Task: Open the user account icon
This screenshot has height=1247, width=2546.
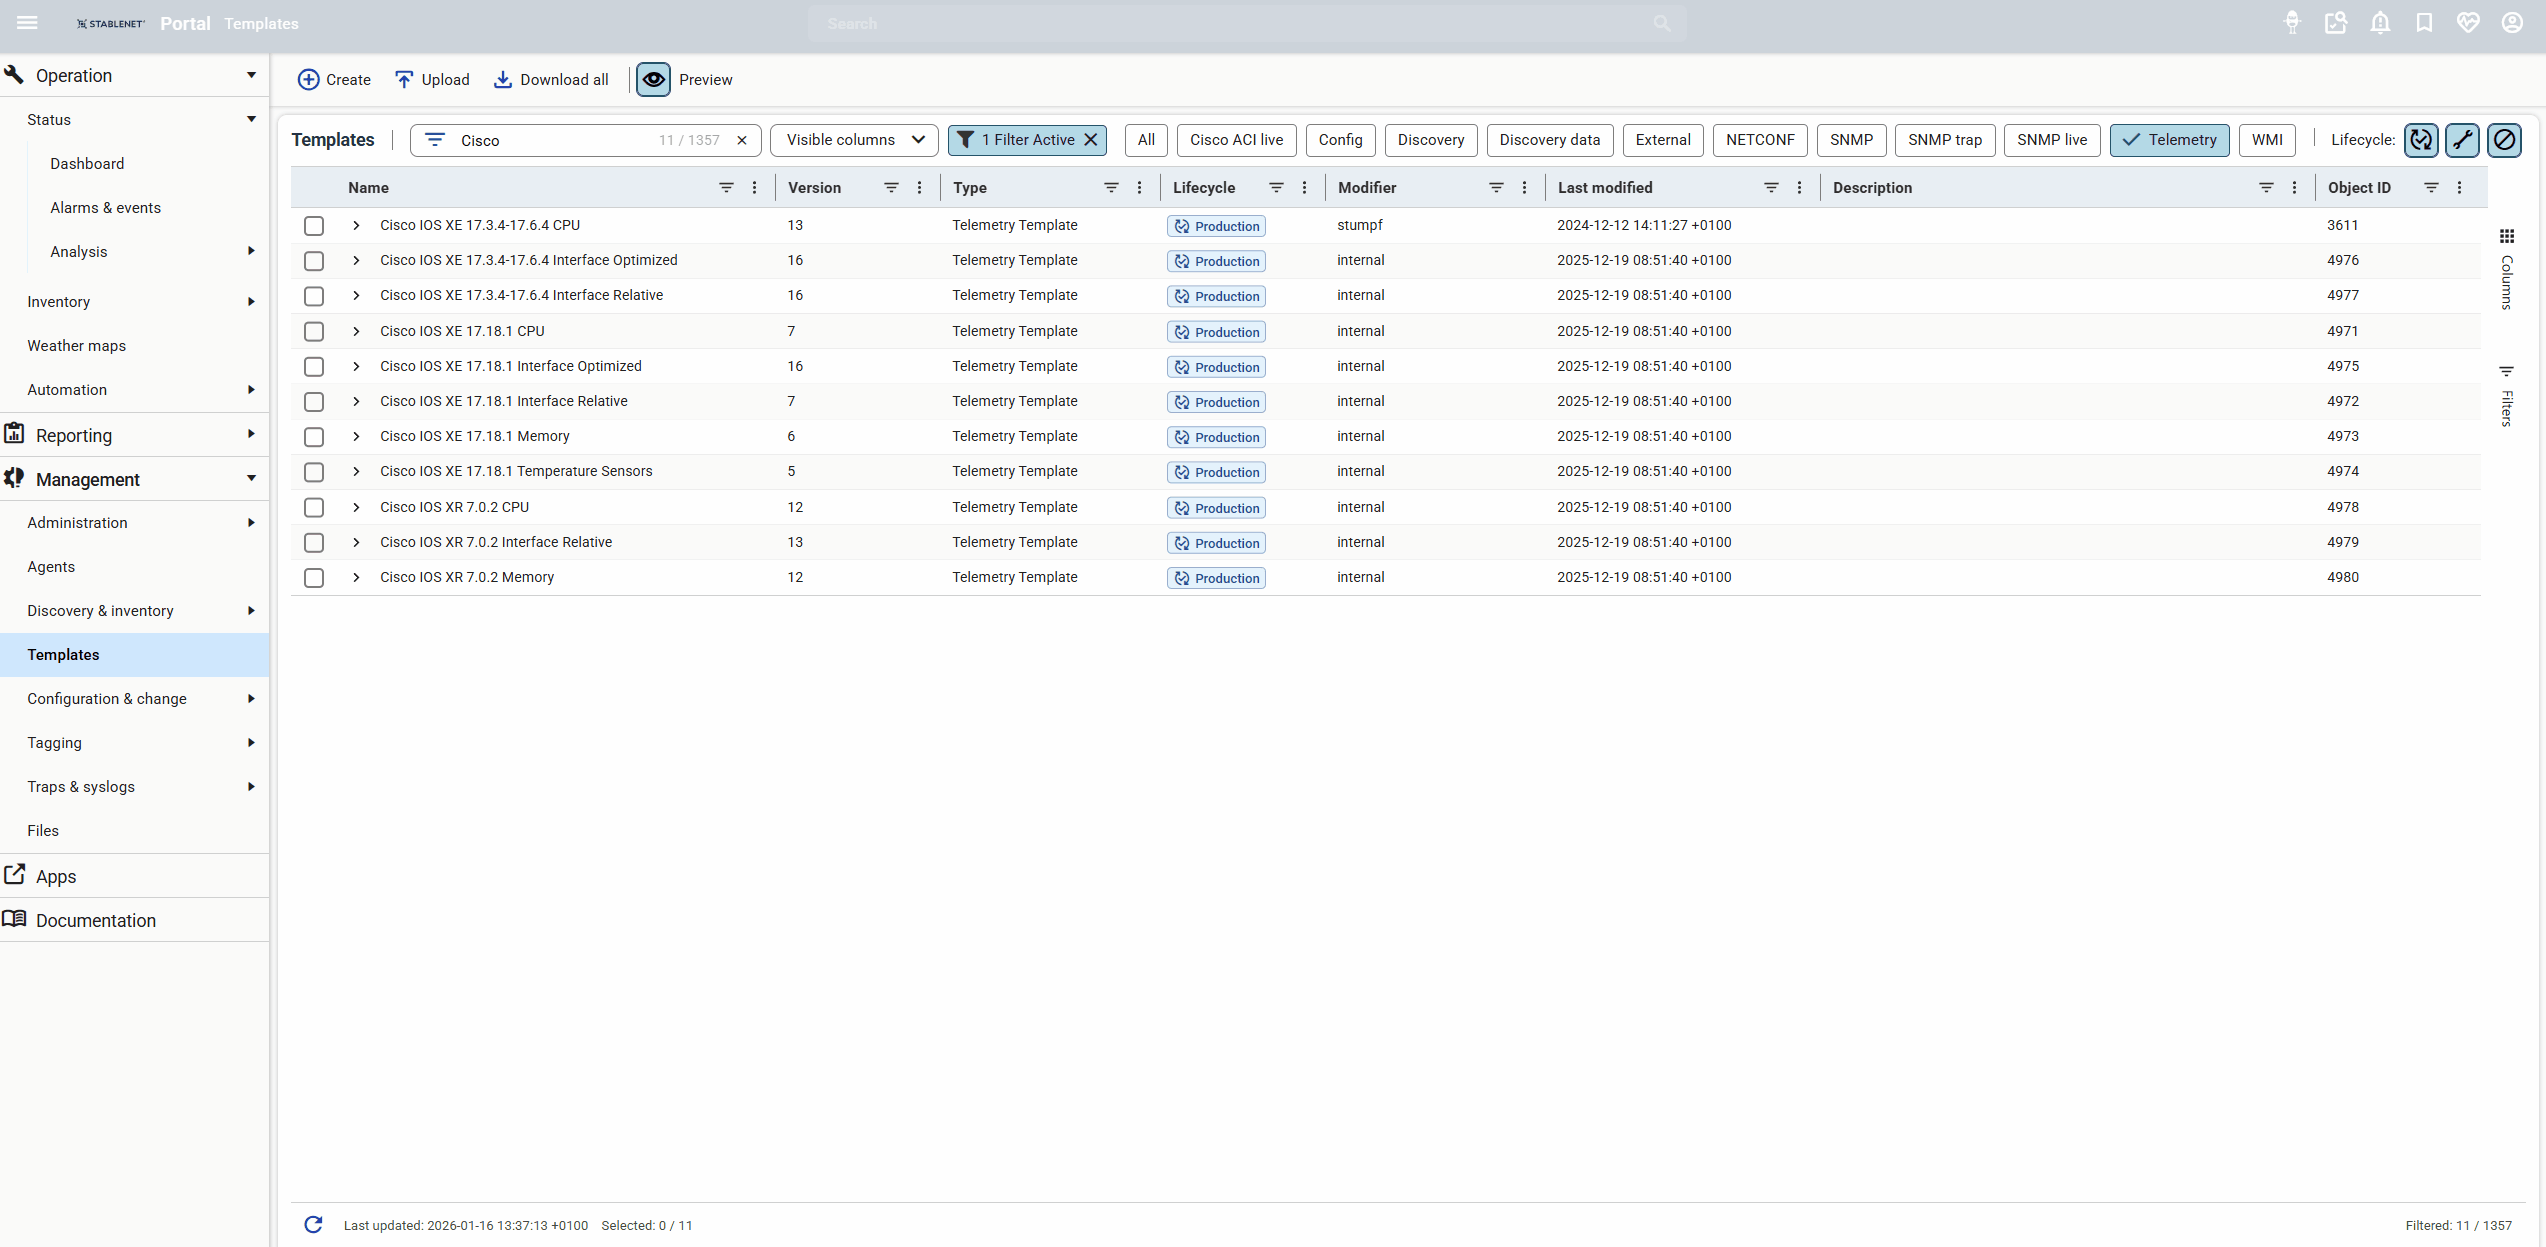Action: point(2512,23)
